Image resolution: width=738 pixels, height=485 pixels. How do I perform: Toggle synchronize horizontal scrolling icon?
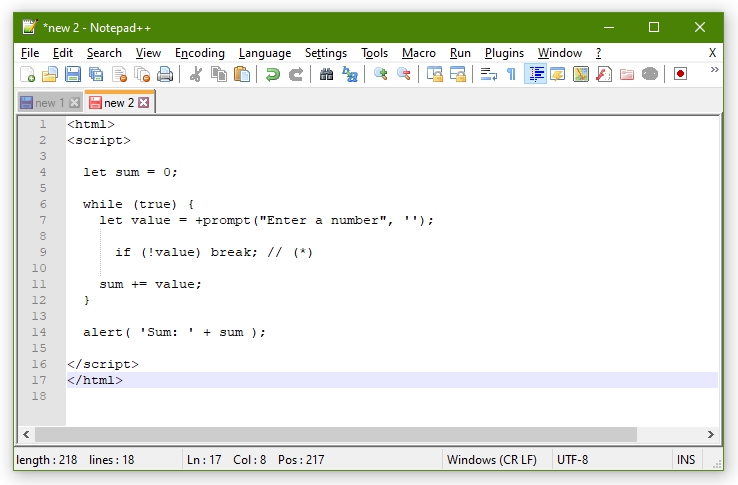457,74
